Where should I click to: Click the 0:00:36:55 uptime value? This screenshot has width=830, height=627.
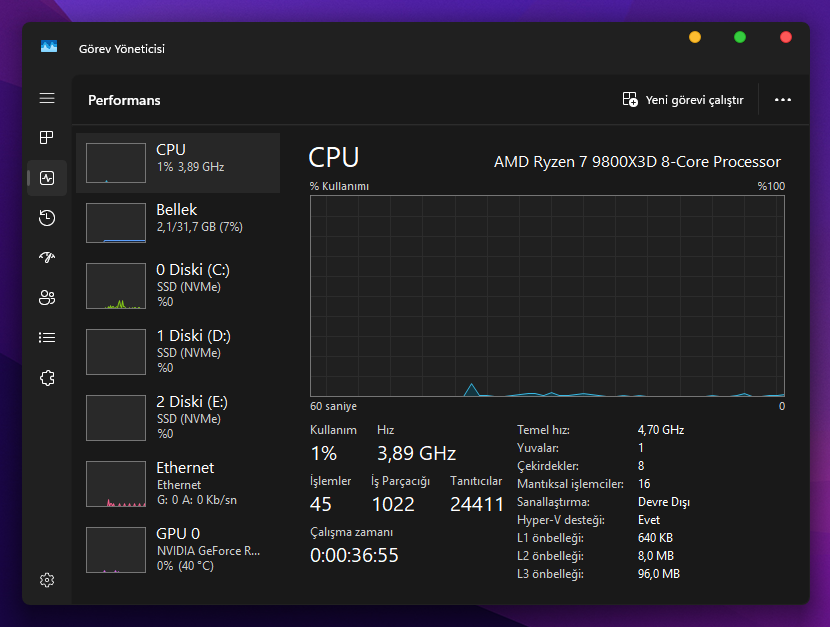[x=354, y=555]
